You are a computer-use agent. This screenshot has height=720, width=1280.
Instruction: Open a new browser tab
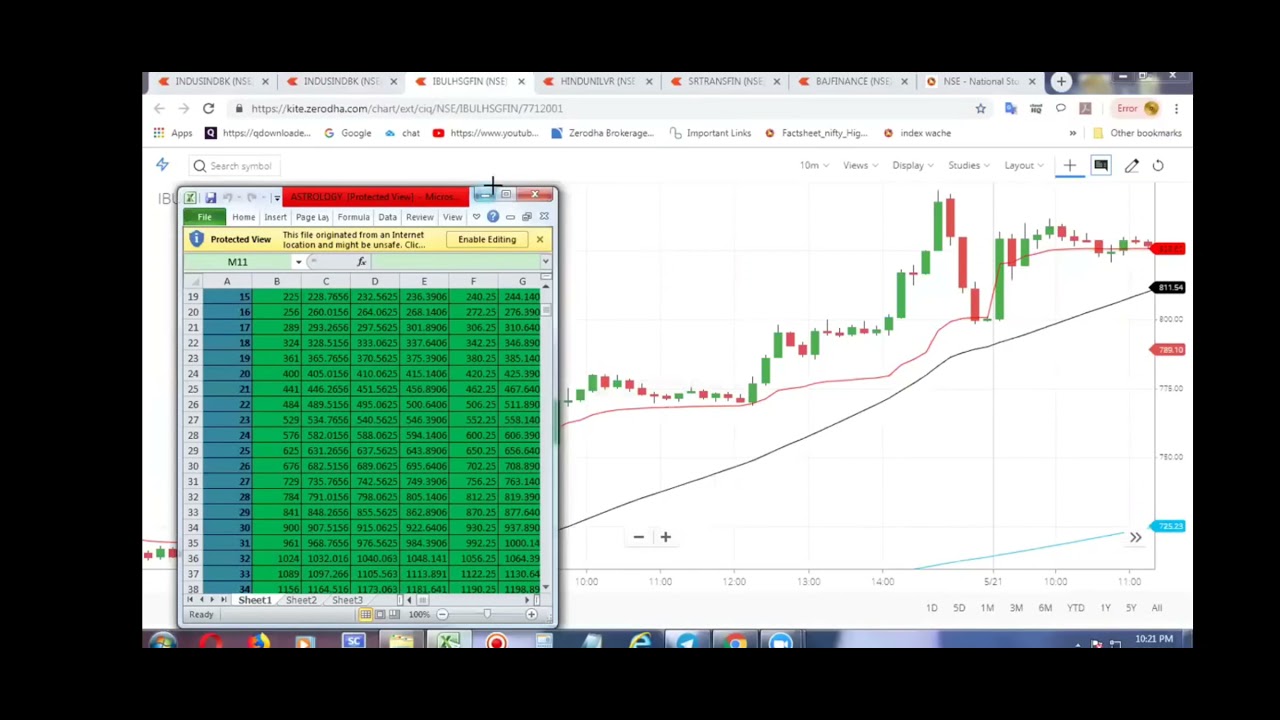(1061, 81)
